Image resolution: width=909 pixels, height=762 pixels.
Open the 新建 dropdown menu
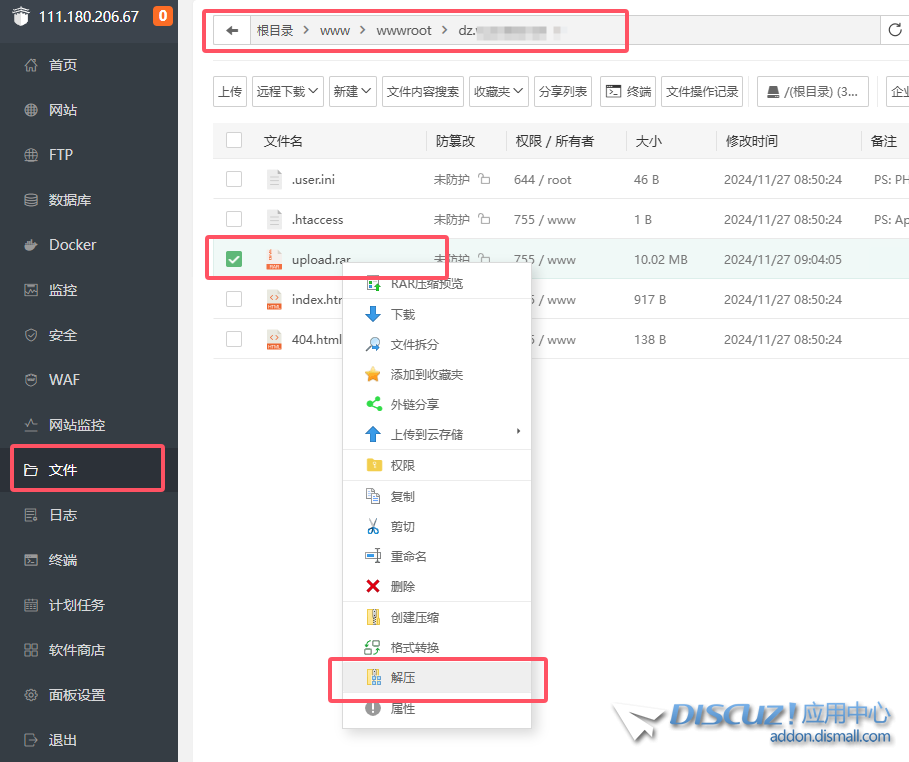pyautogui.click(x=353, y=91)
